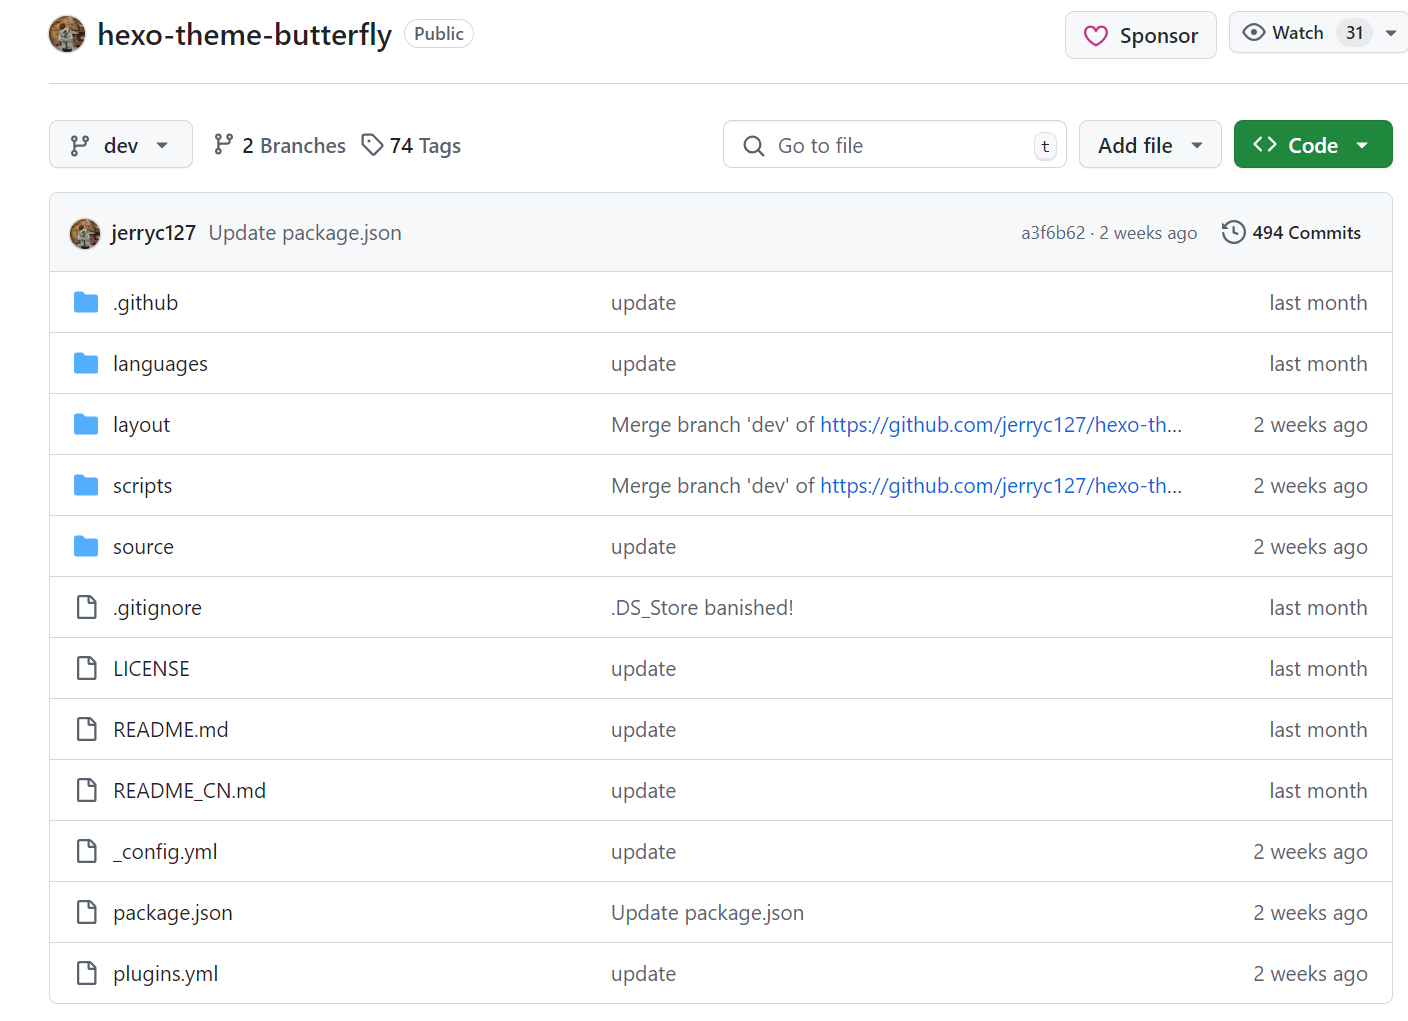Click the Go to file search field

pos(895,145)
